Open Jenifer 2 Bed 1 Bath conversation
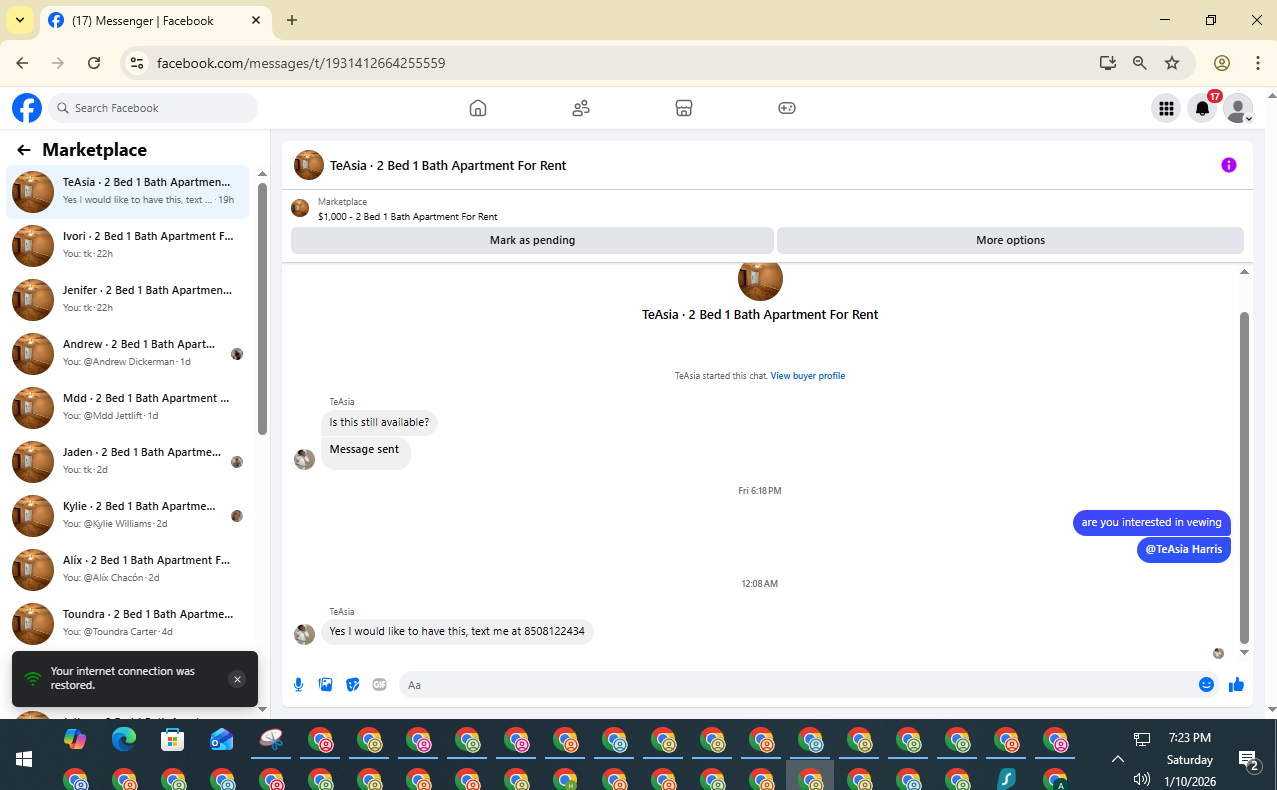 pos(128,299)
